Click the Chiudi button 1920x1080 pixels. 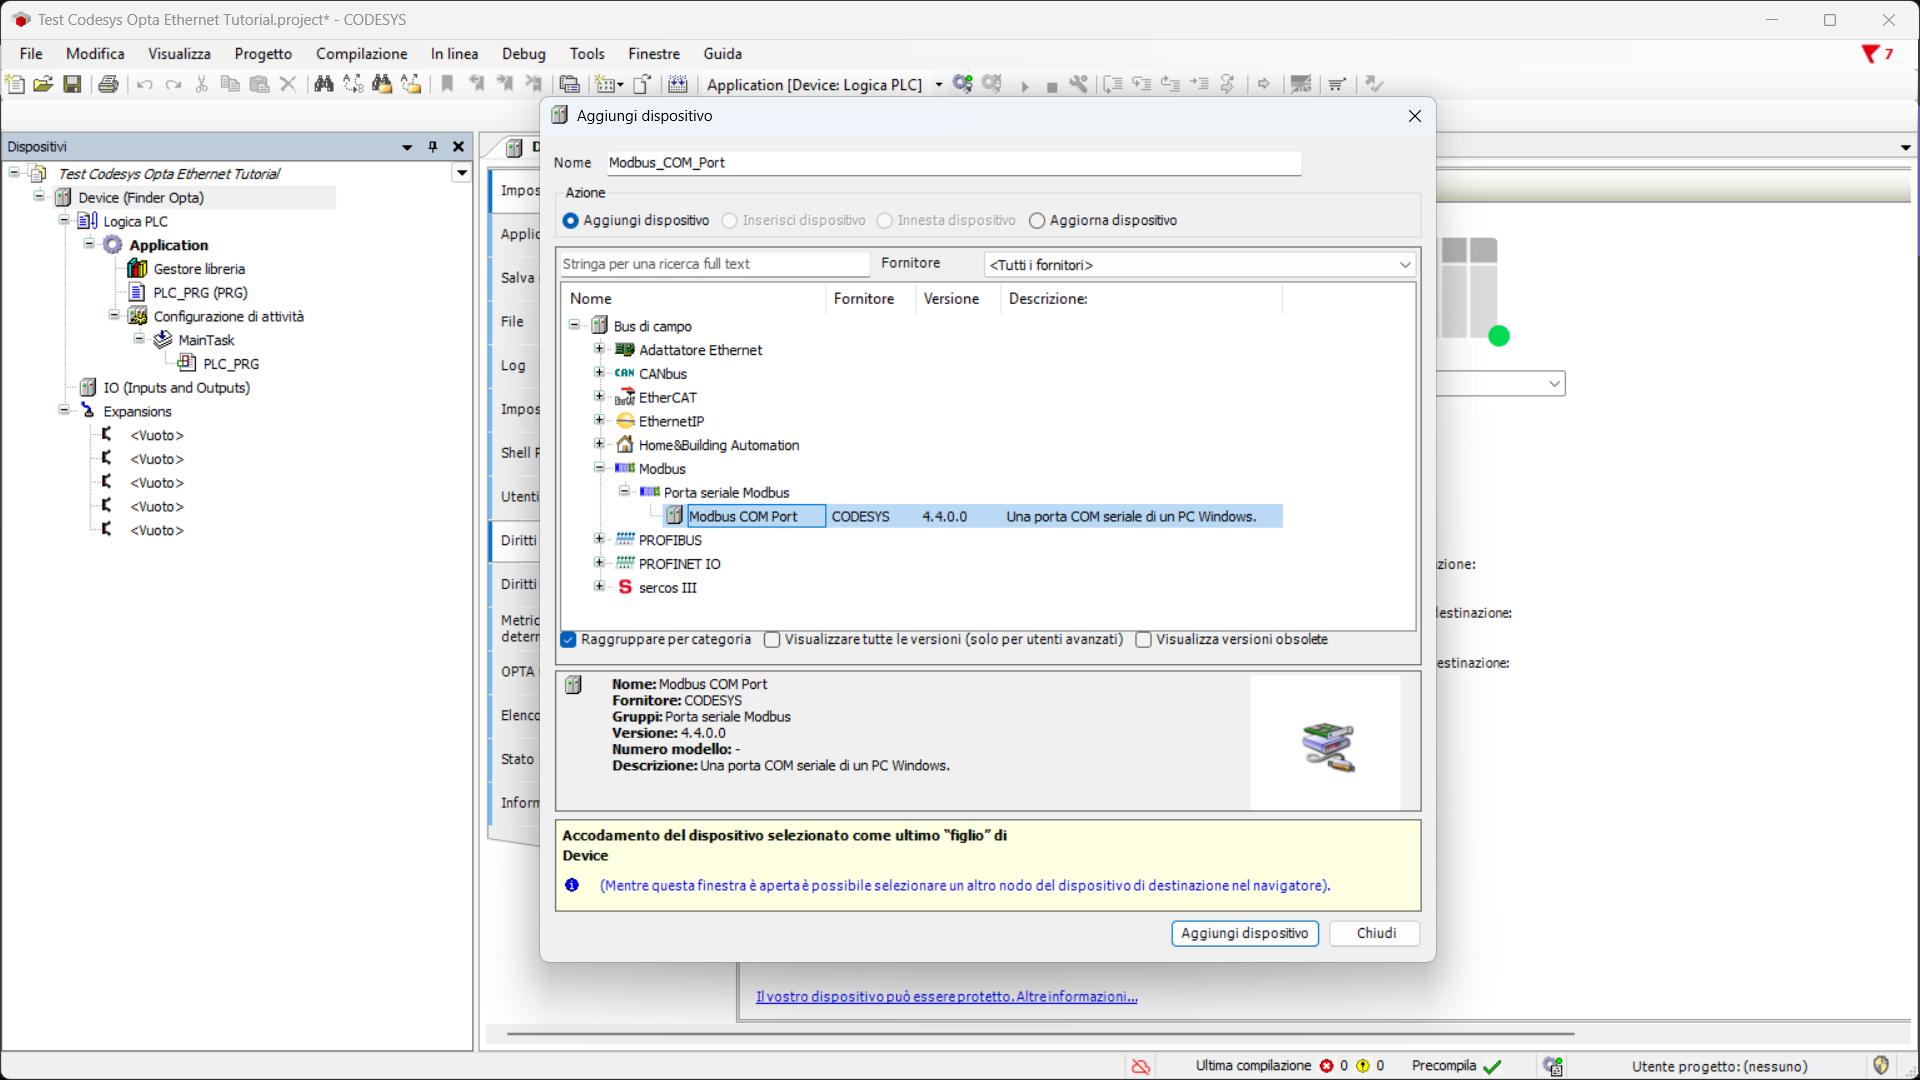click(x=1375, y=933)
